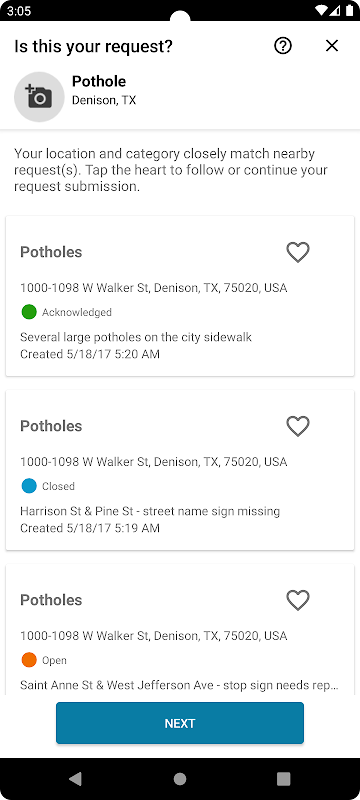Open the Harrison St & Pine St request
This screenshot has height=800, width=360.
180,470
